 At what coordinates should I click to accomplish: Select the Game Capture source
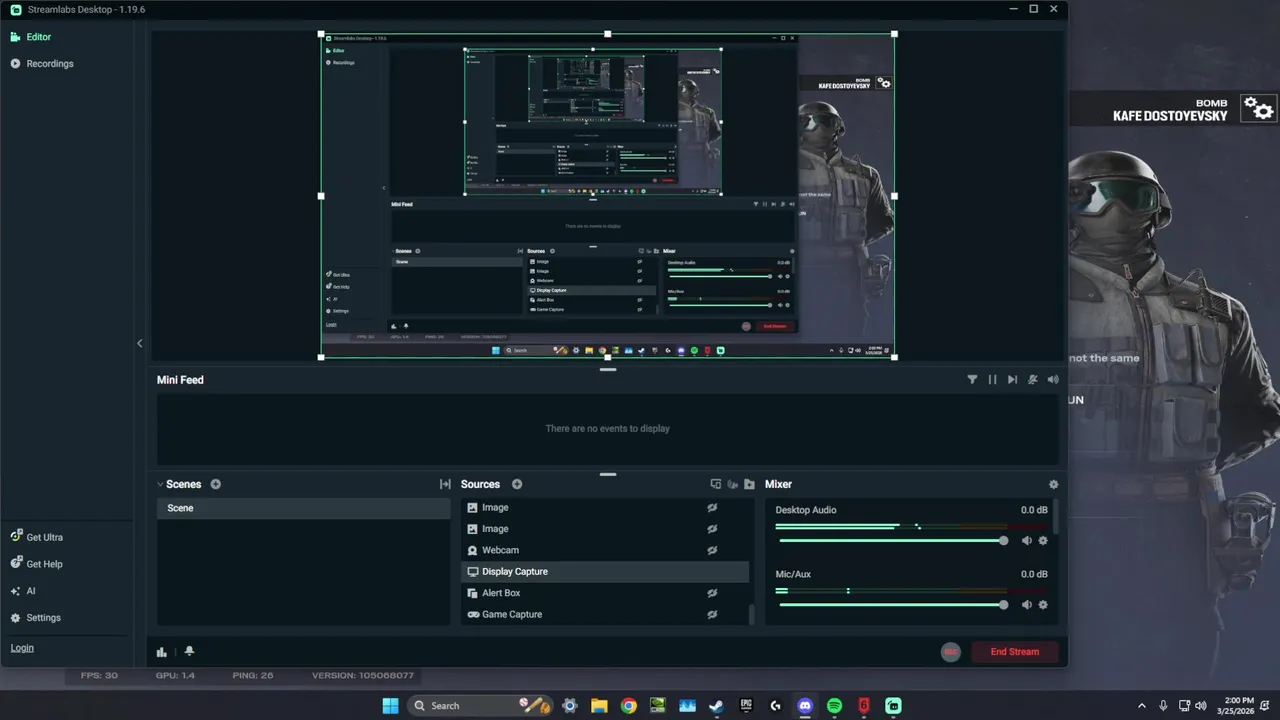click(x=605, y=614)
